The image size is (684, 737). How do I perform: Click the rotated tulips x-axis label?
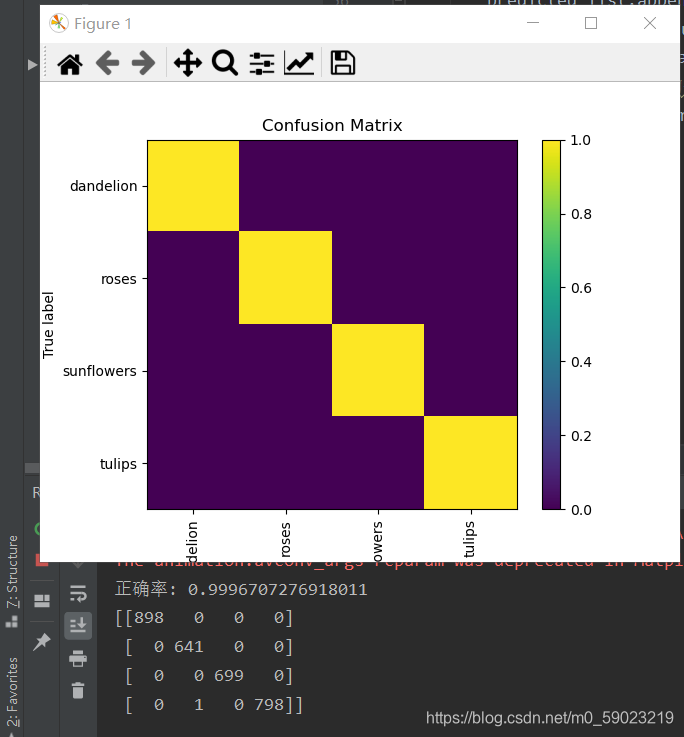pyautogui.click(x=469, y=539)
